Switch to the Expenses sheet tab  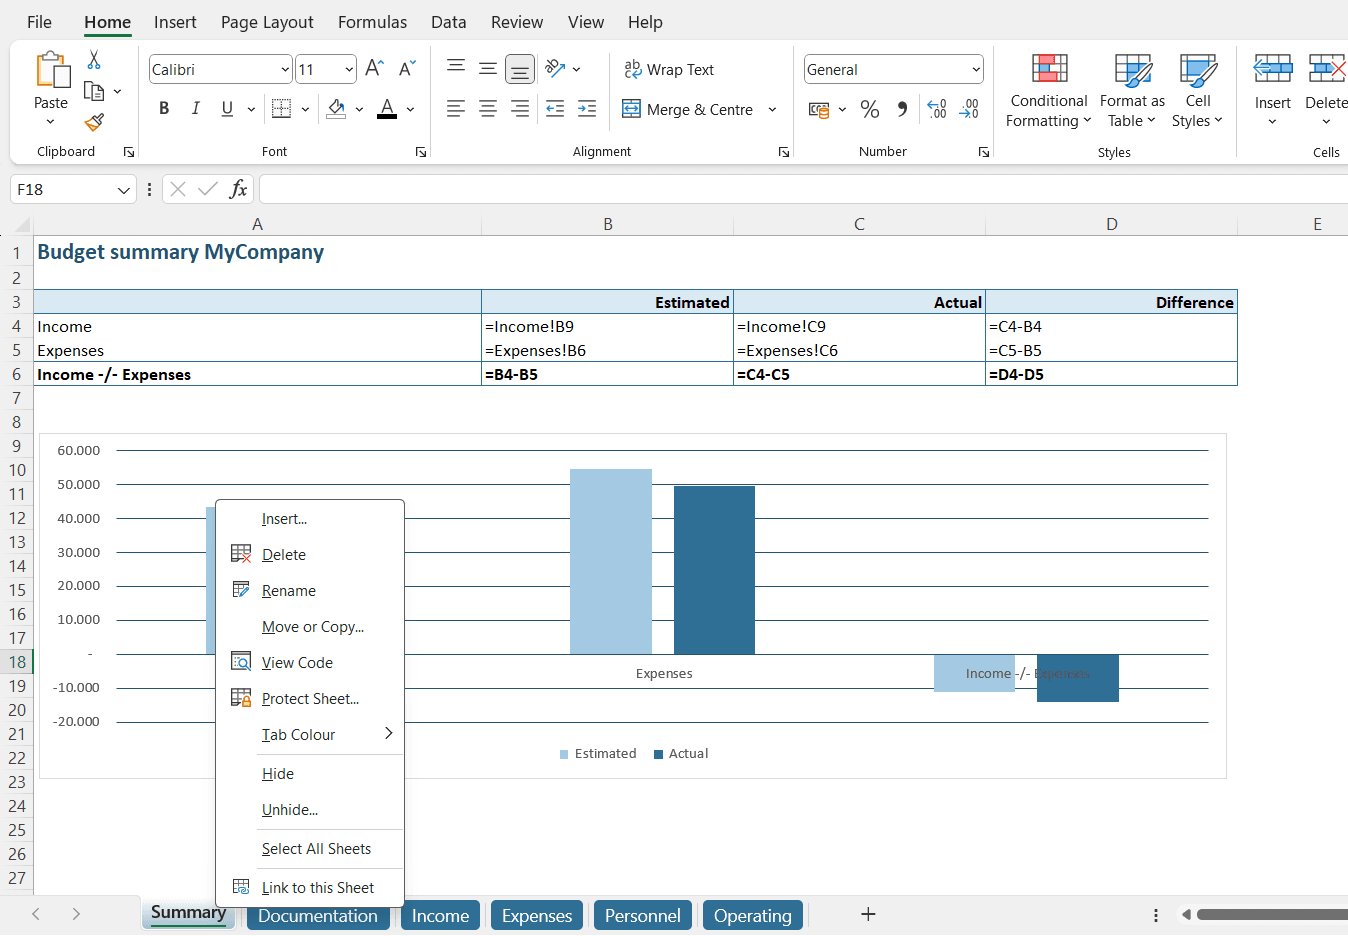pos(537,916)
